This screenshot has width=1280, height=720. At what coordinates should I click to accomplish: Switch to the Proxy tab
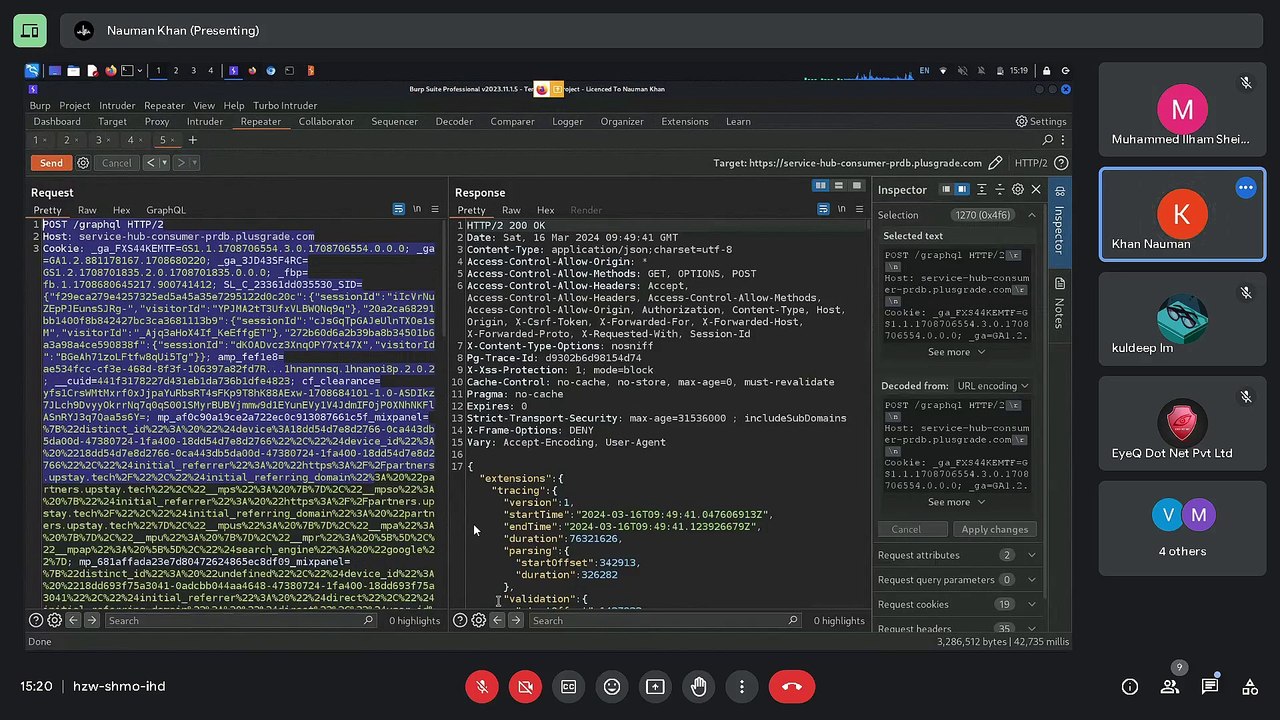click(157, 121)
